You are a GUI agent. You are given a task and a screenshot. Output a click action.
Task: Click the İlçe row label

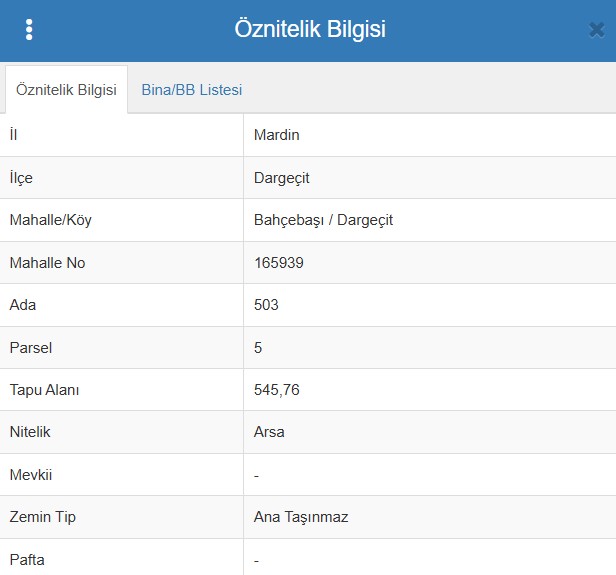pyautogui.click(x=21, y=178)
